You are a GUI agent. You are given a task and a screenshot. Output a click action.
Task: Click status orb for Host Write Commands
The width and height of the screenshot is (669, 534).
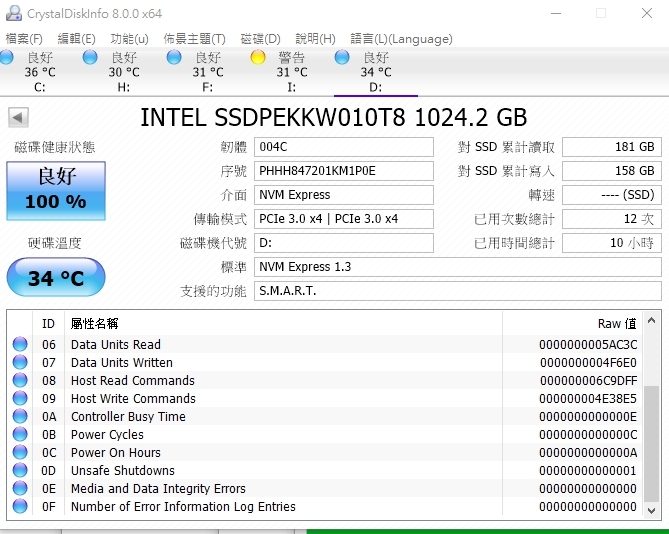click(20, 398)
